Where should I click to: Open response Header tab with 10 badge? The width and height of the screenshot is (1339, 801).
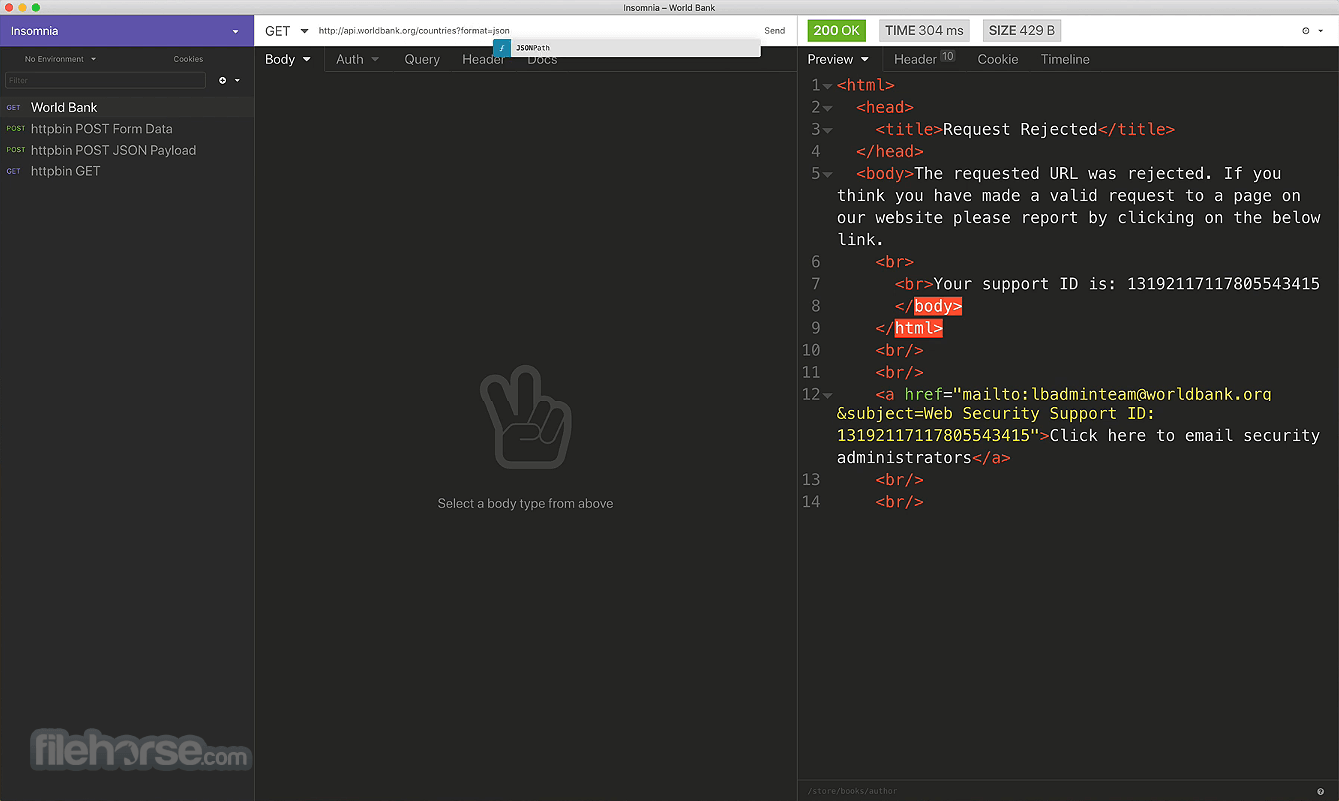coord(924,59)
